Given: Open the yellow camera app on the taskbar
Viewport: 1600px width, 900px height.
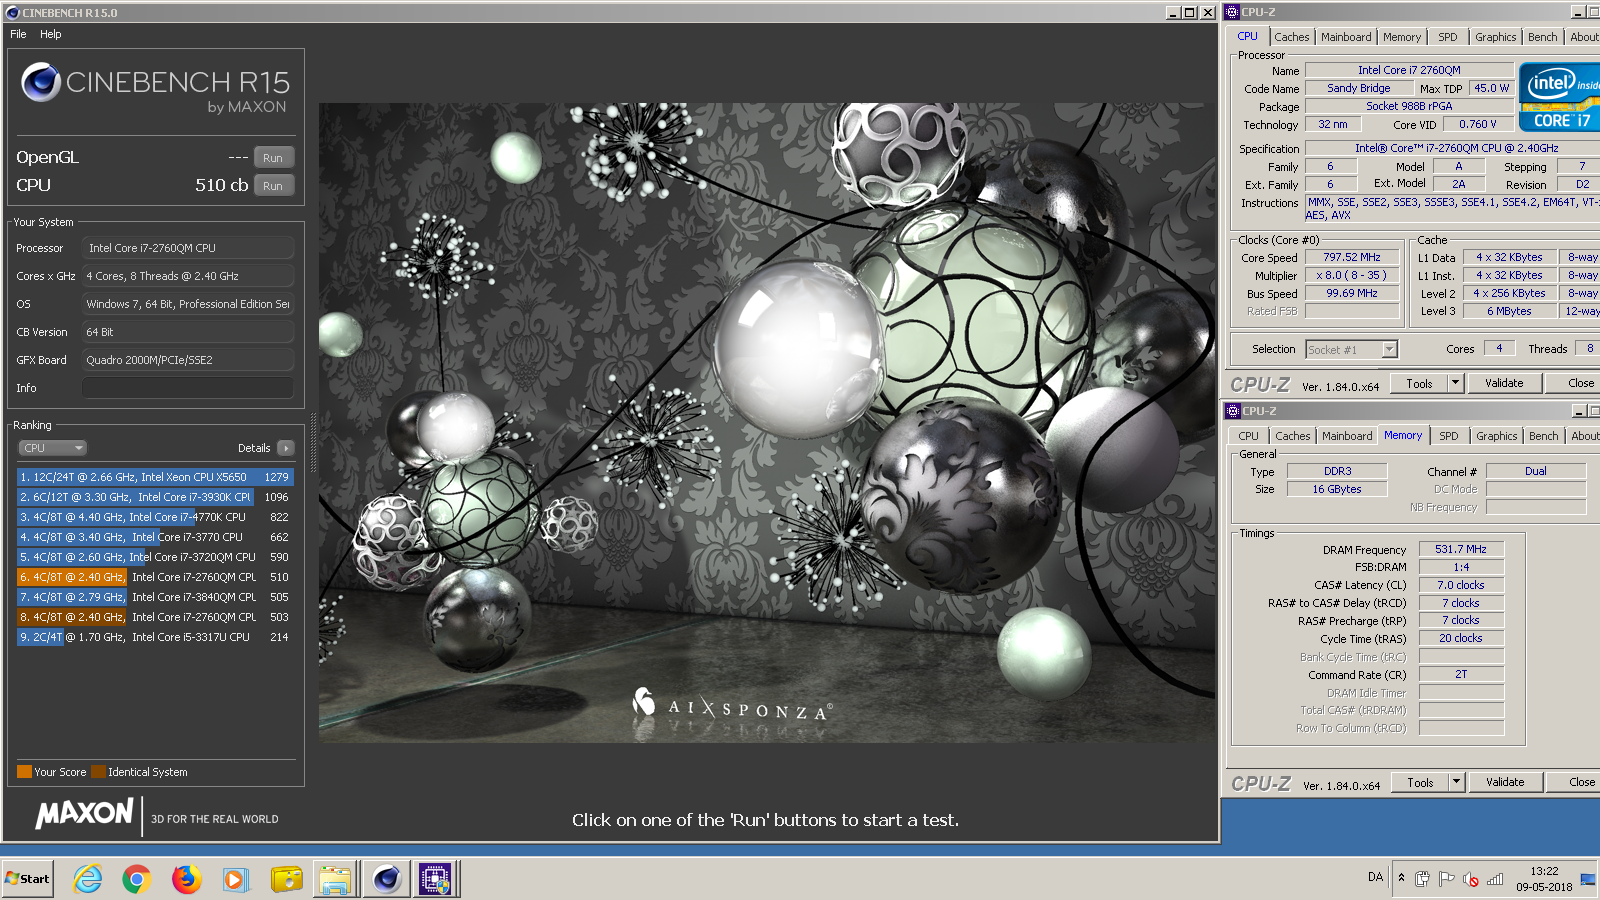Looking at the screenshot, I should pos(286,879).
